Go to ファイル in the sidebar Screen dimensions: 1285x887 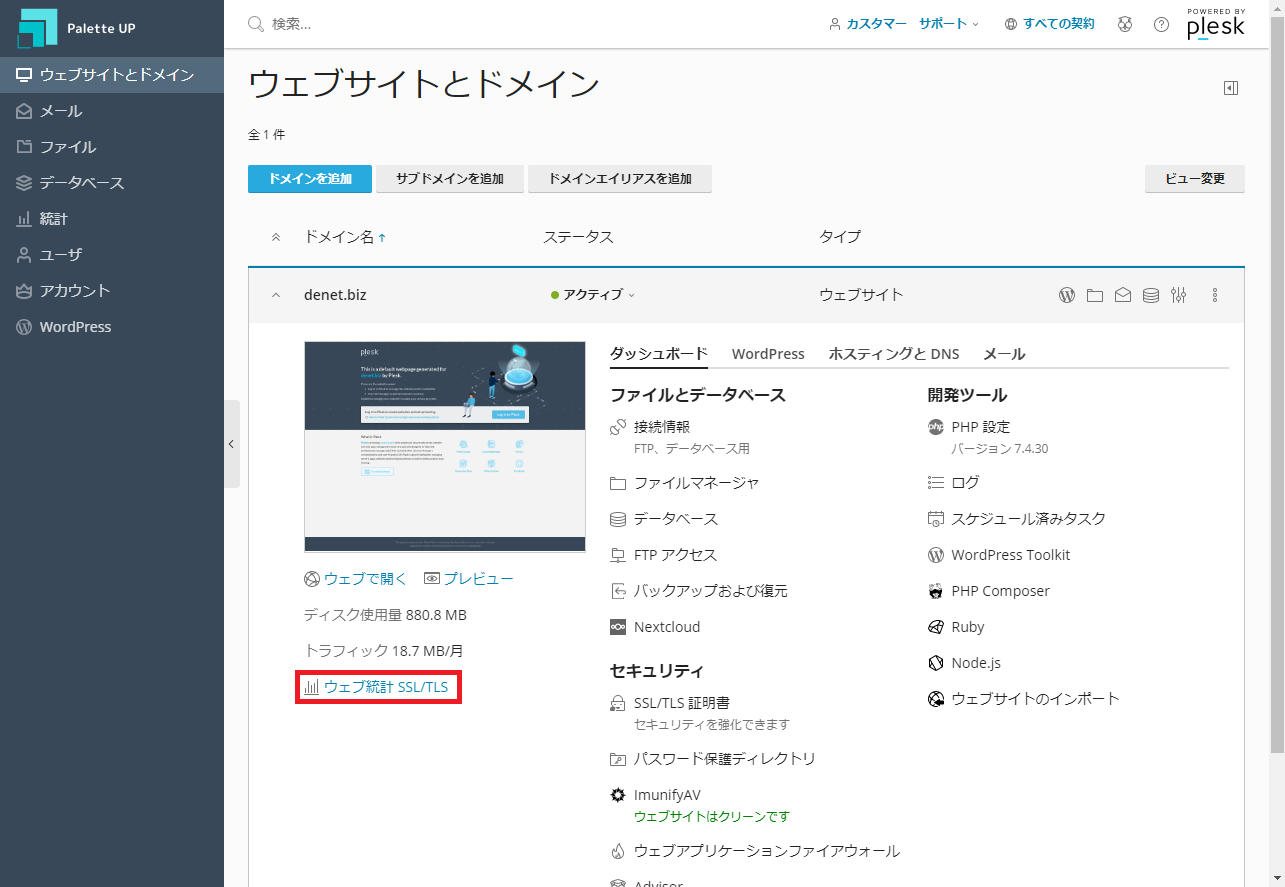point(112,147)
